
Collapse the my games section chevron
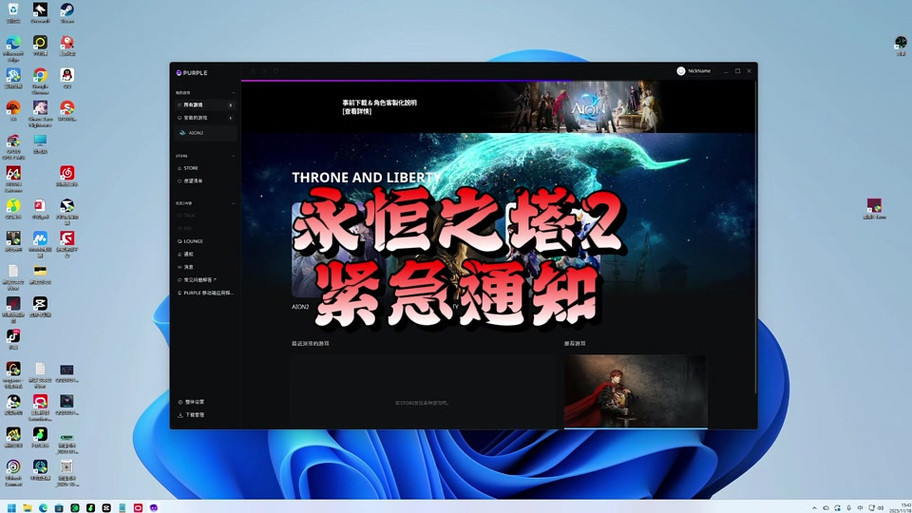234,92
